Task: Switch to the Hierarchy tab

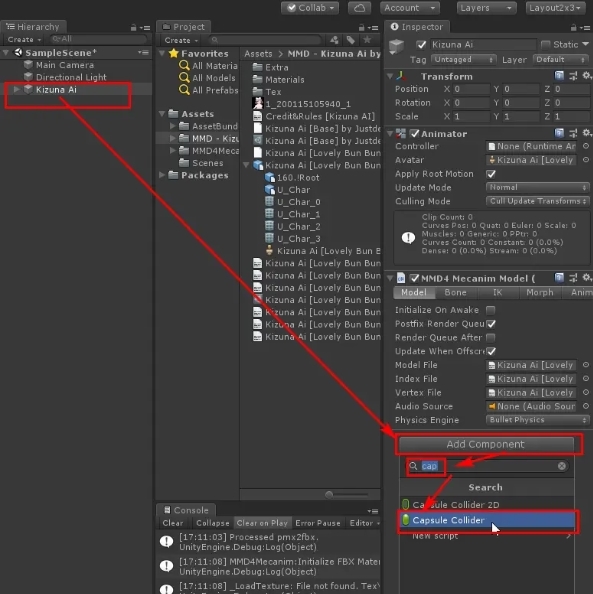Action: click(x=33, y=27)
